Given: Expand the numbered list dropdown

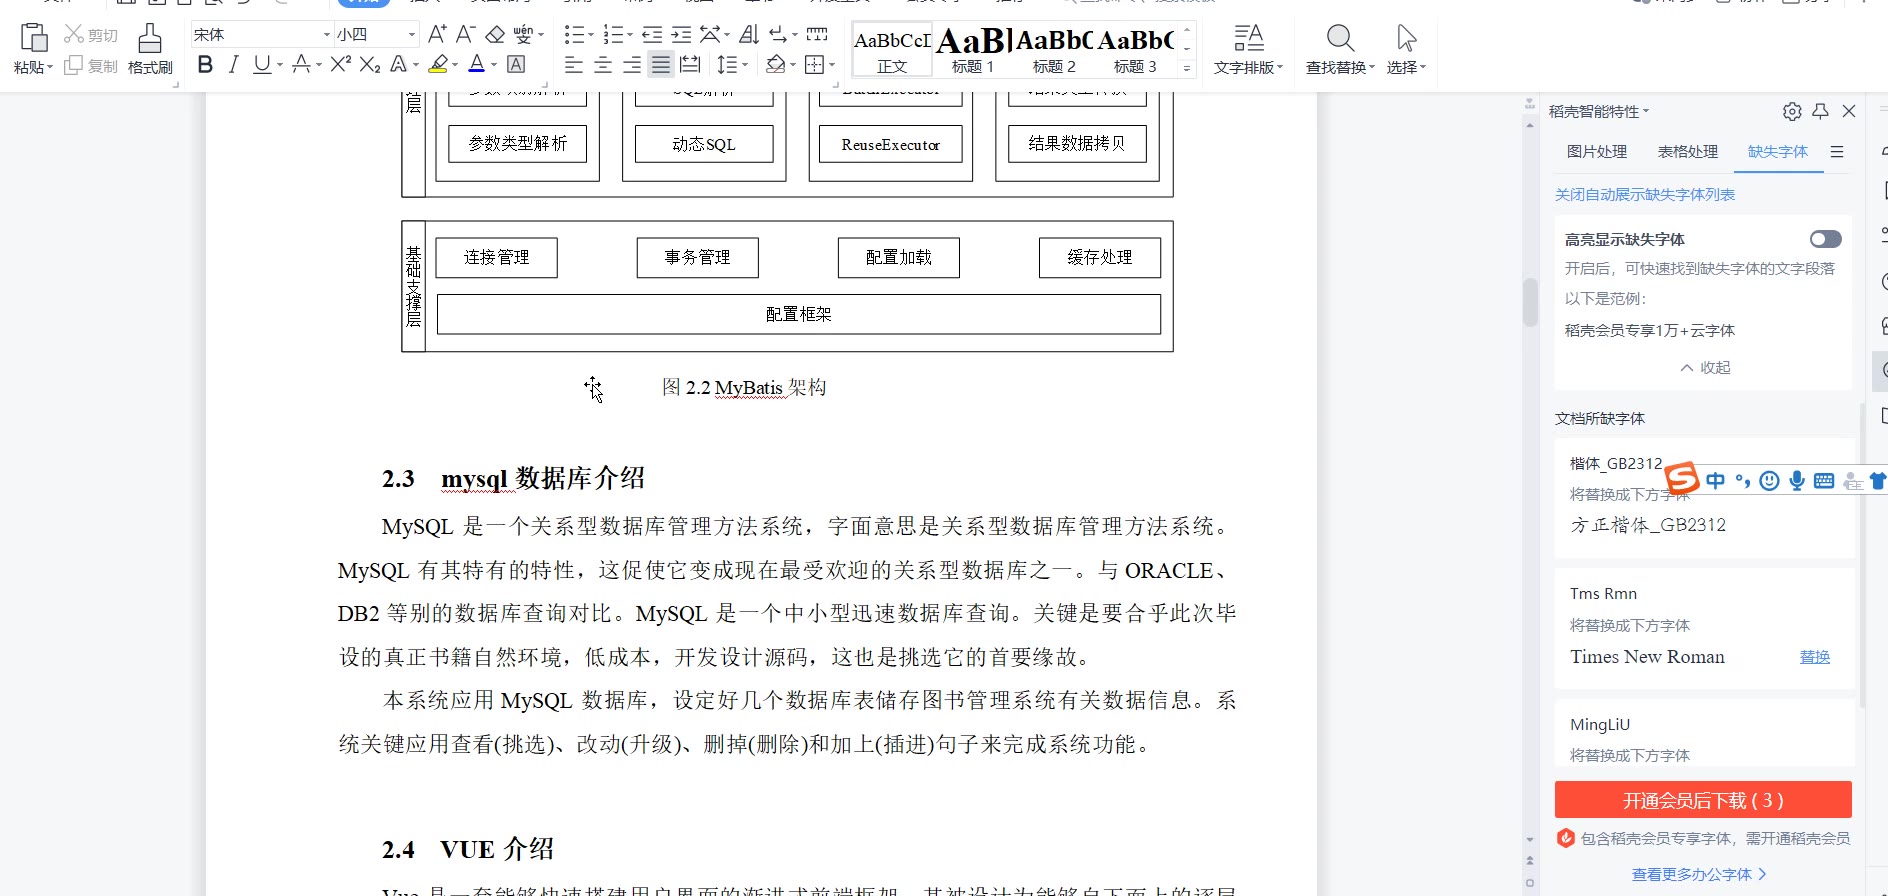Looking at the screenshot, I should point(629,35).
